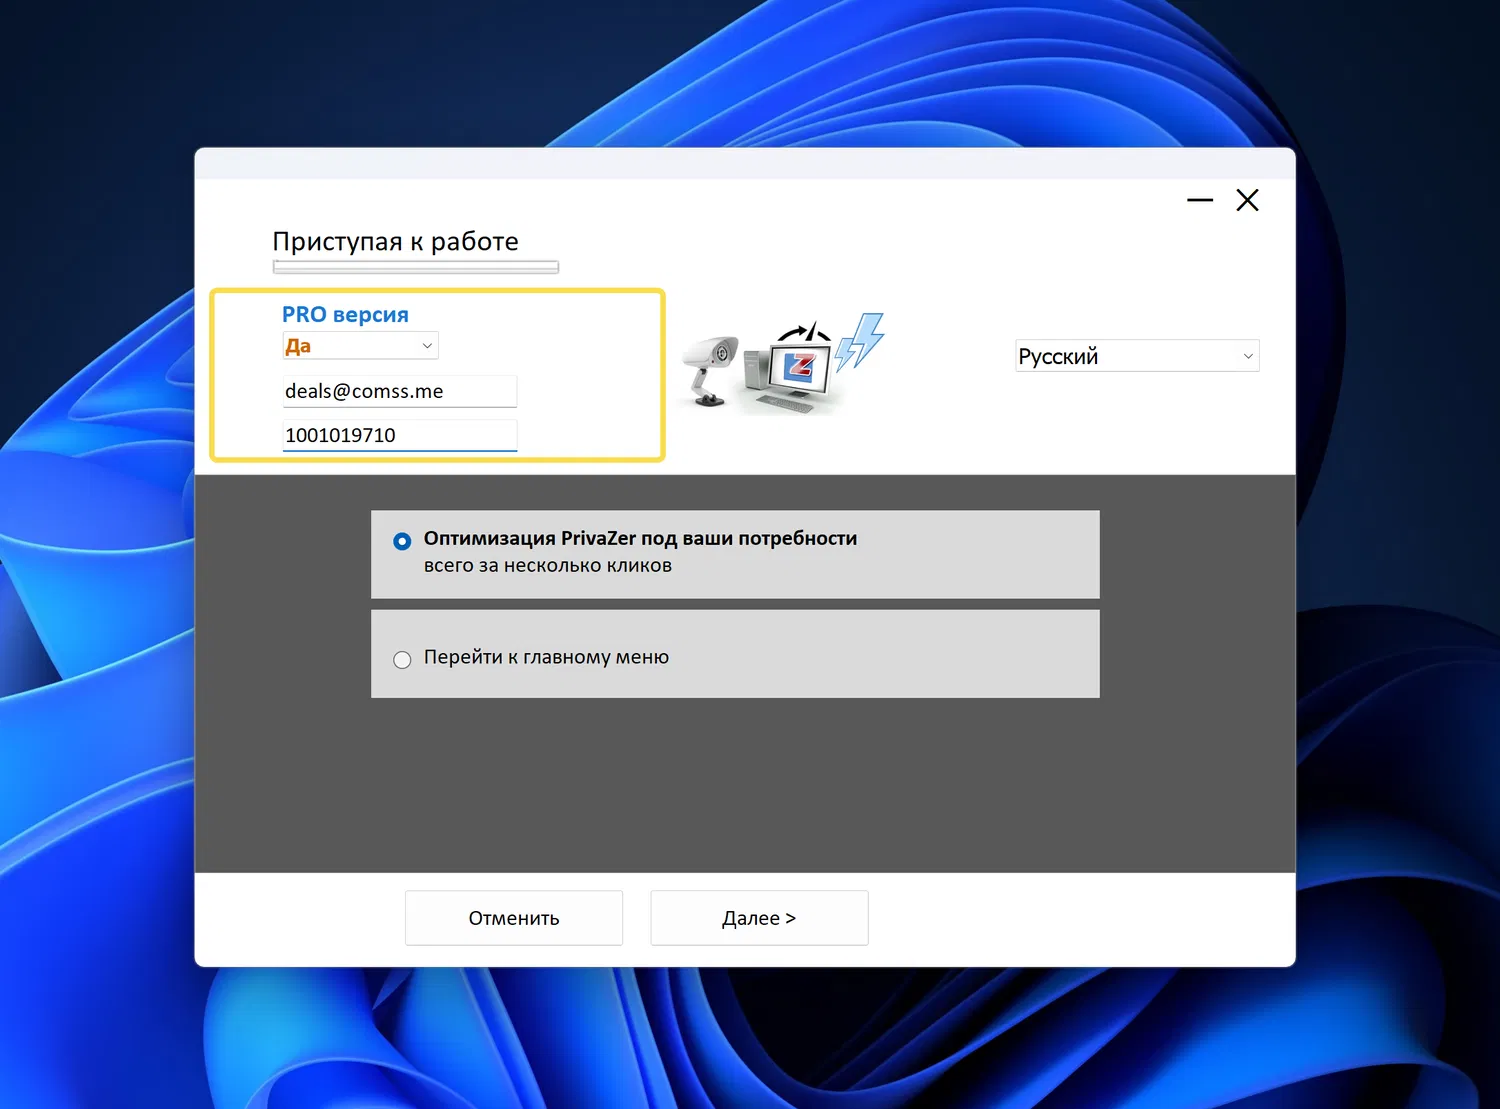
Task: Click the PRO версия label
Action: click(x=345, y=314)
